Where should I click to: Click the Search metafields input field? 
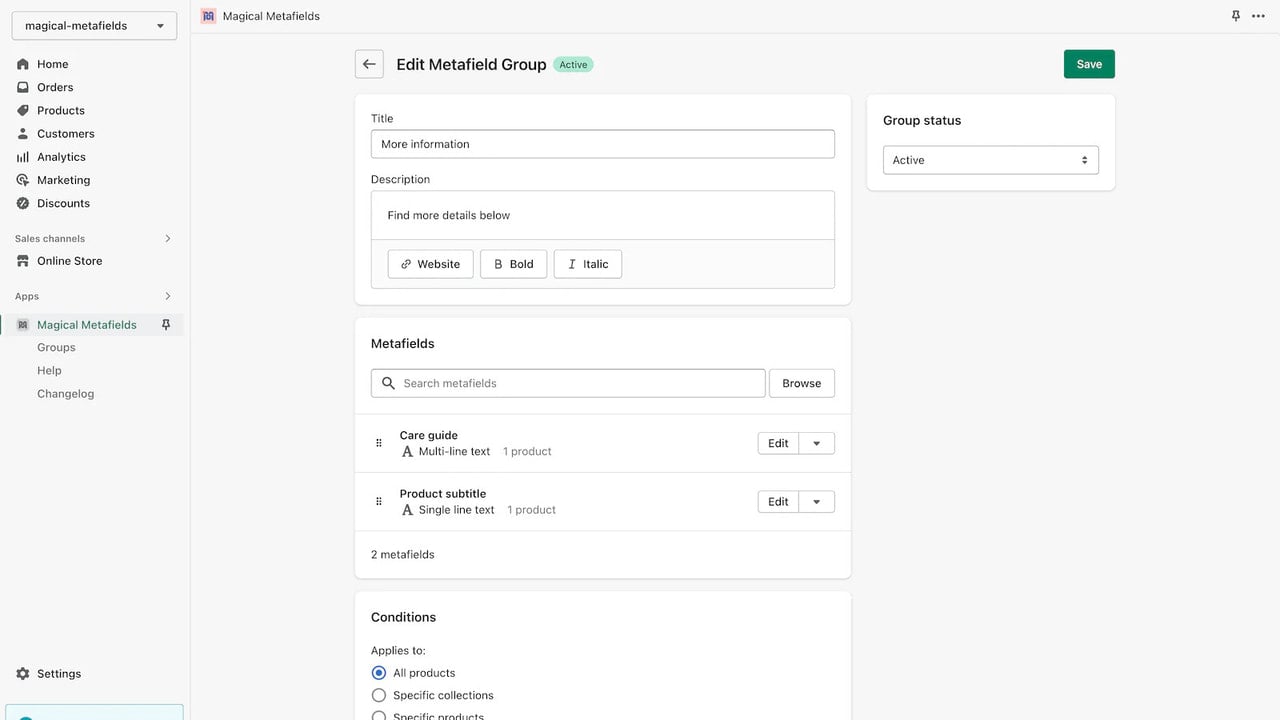pyautogui.click(x=568, y=383)
